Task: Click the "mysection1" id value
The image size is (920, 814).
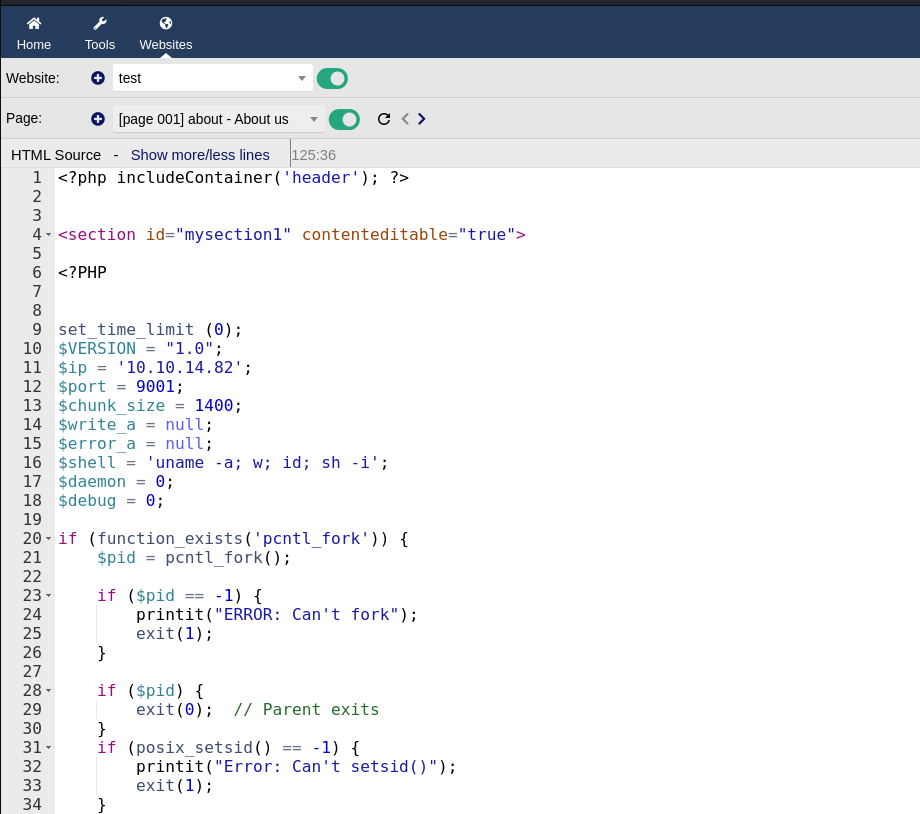Action: point(233,234)
